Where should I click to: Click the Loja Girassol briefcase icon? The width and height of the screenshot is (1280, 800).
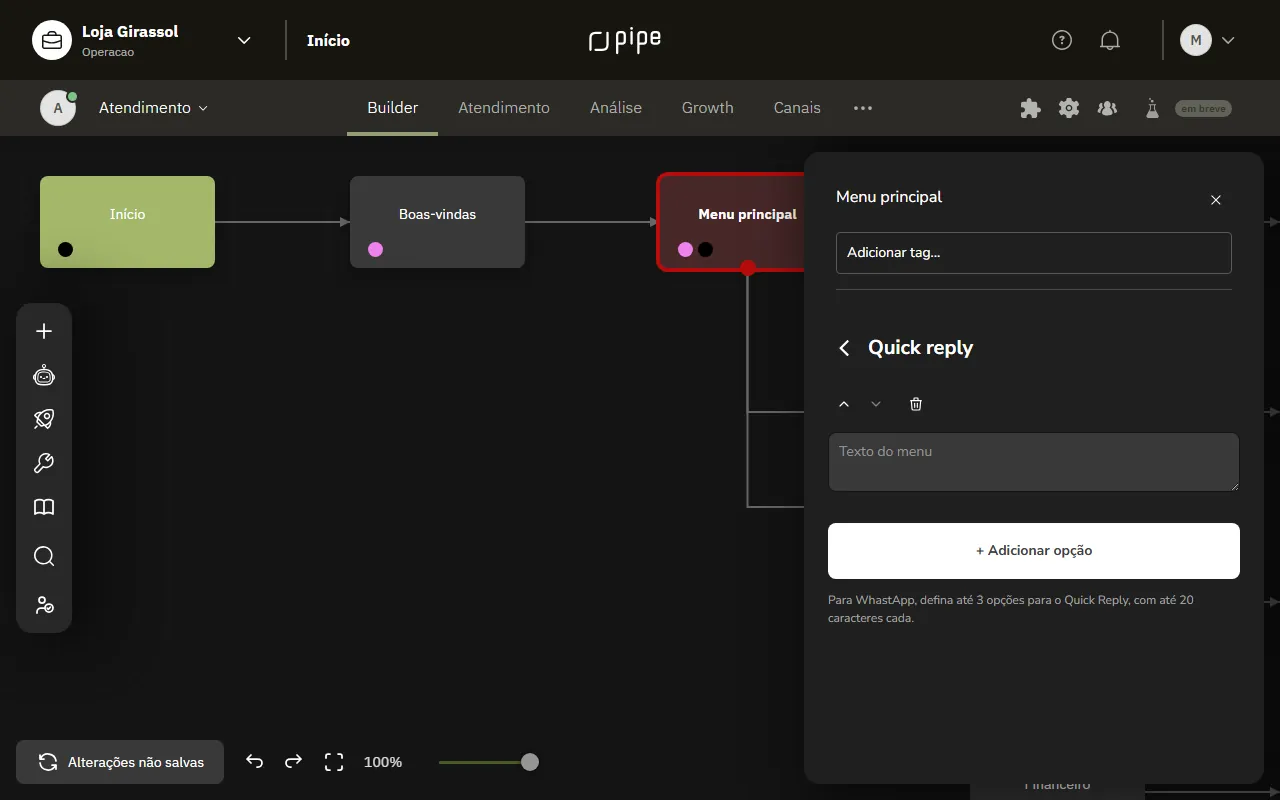pyautogui.click(x=52, y=40)
